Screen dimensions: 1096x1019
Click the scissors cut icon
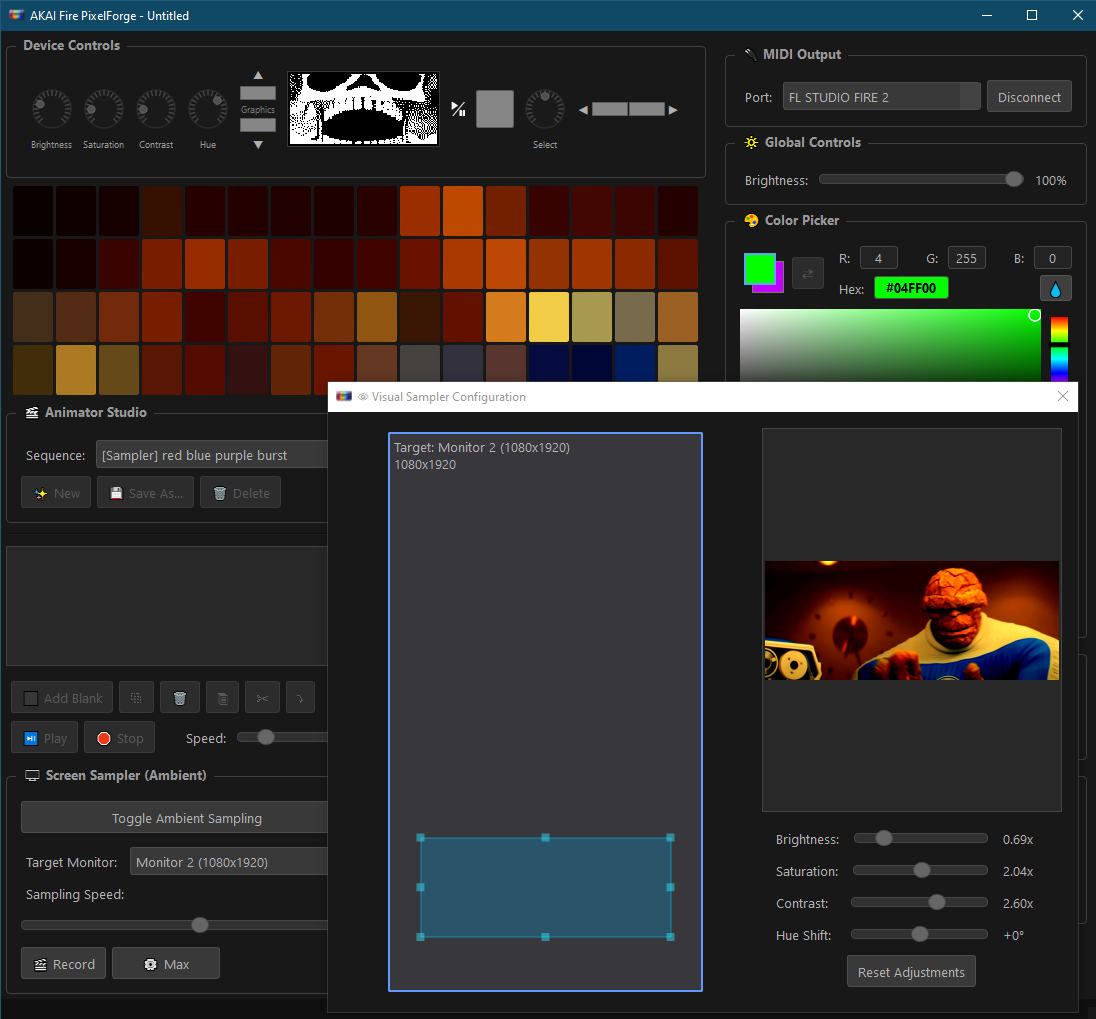(262, 698)
